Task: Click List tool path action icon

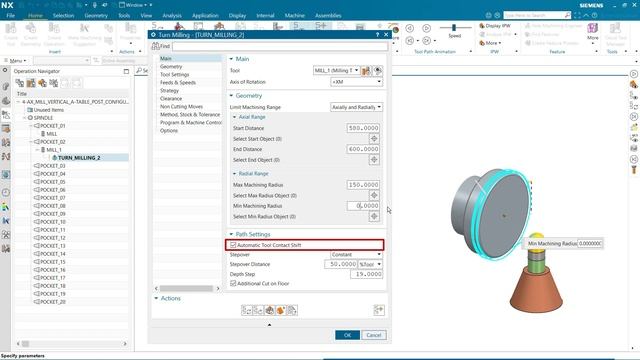Action: [292, 311]
